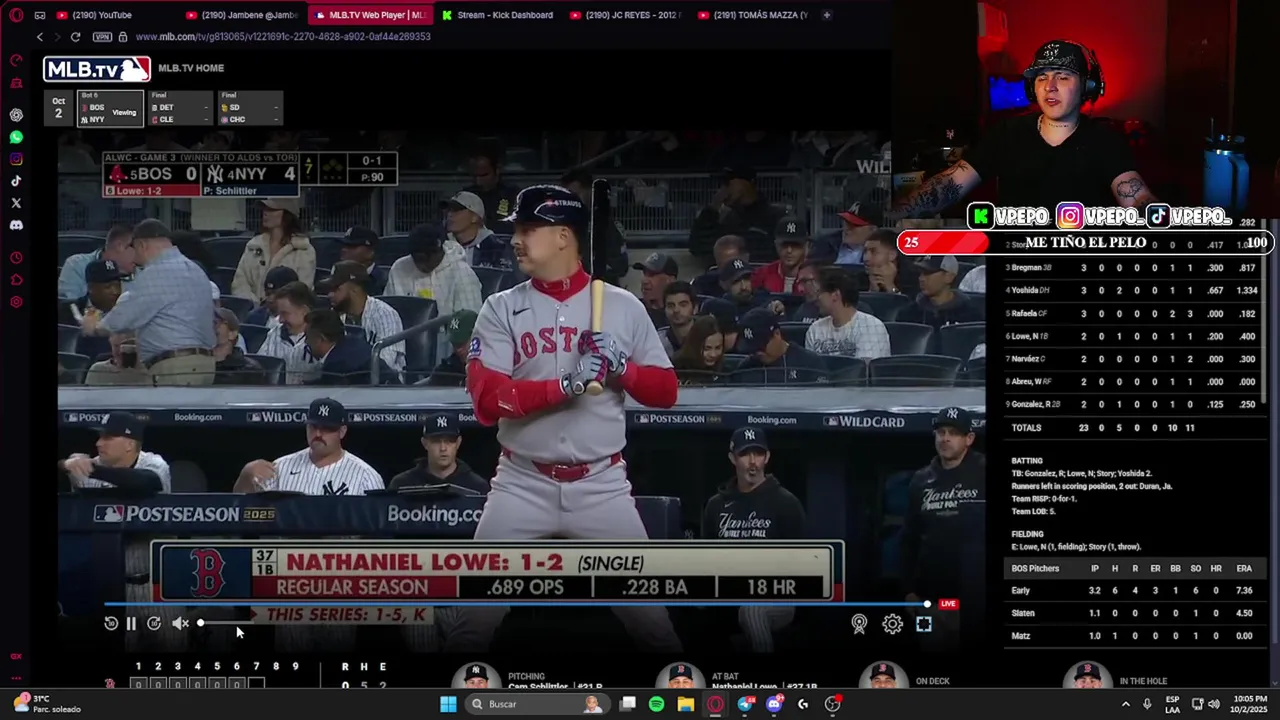The width and height of the screenshot is (1280, 720).
Task: Go to MLB.TV HOME link
Action: tap(191, 68)
